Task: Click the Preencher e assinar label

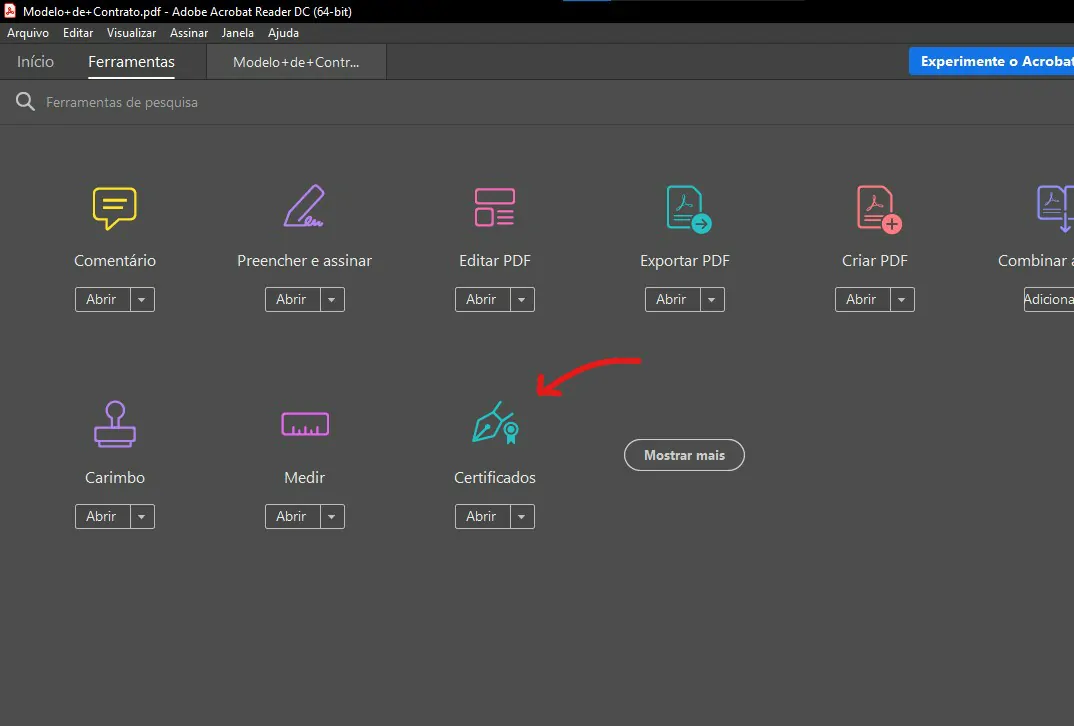Action: click(x=305, y=261)
